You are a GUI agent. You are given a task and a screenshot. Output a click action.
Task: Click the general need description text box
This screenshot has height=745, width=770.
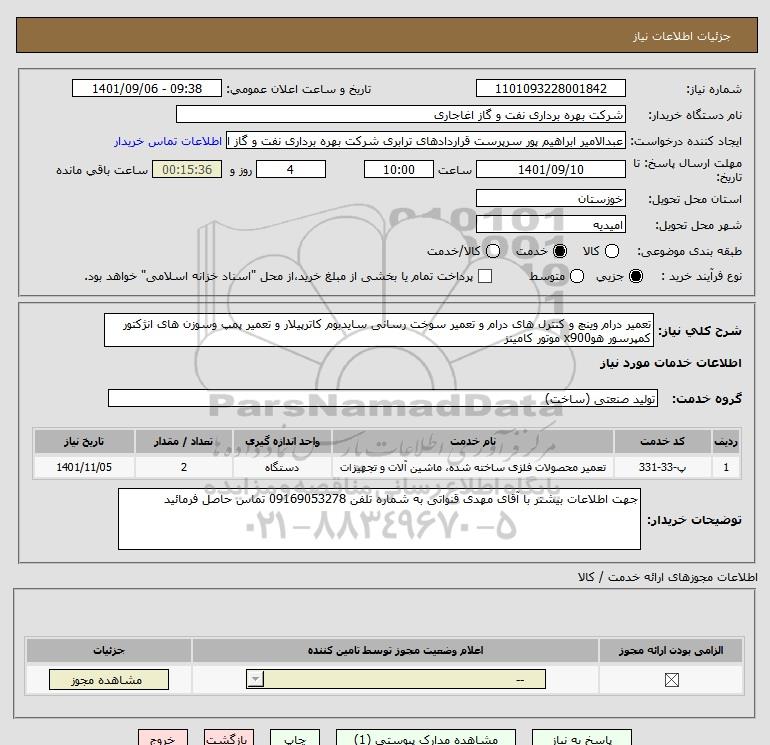pyautogui.click(x=379, y=331)
